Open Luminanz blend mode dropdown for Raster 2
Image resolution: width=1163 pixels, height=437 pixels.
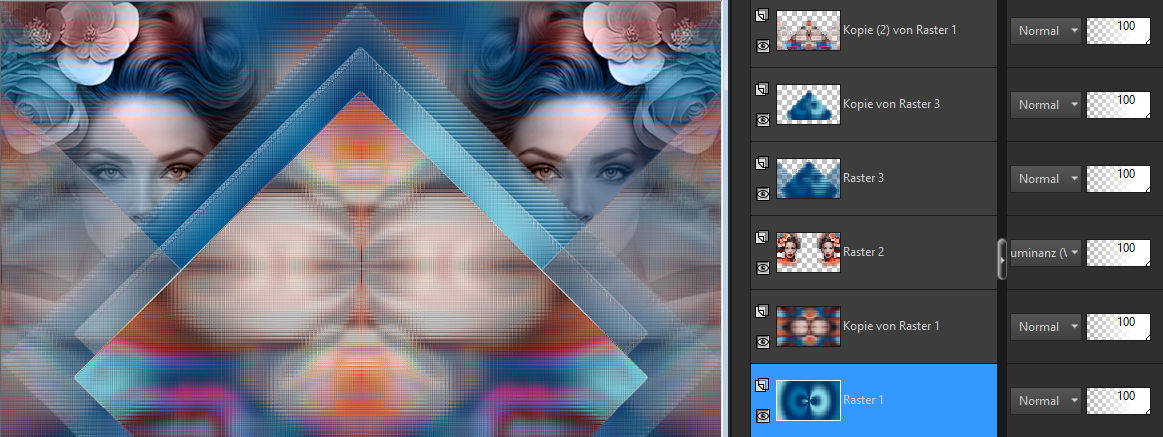coord(1046,253)
